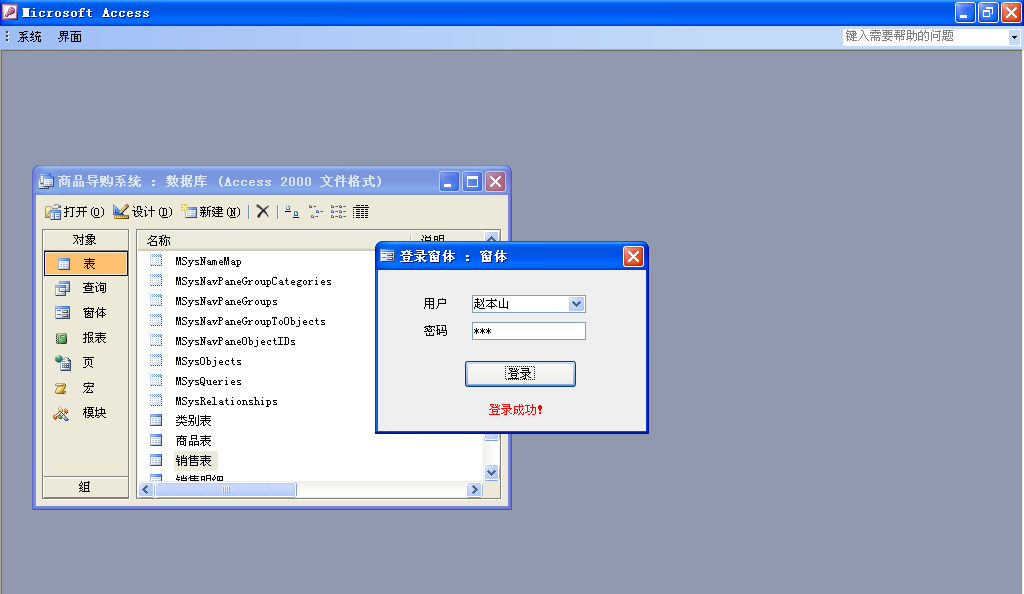Image resolution: width=1024 pixels, height=594 pixels.
Task: Click the 新建 toolbar button
Action: click(210, 211)
